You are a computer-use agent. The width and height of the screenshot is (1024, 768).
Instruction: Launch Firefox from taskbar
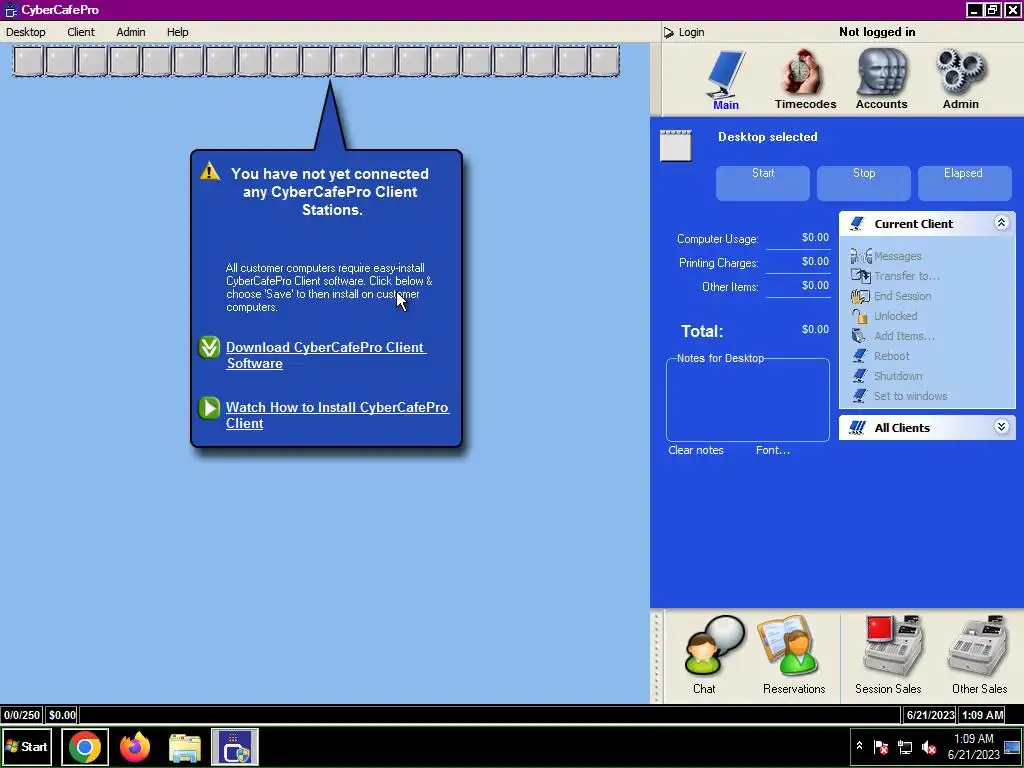(135, 746)
